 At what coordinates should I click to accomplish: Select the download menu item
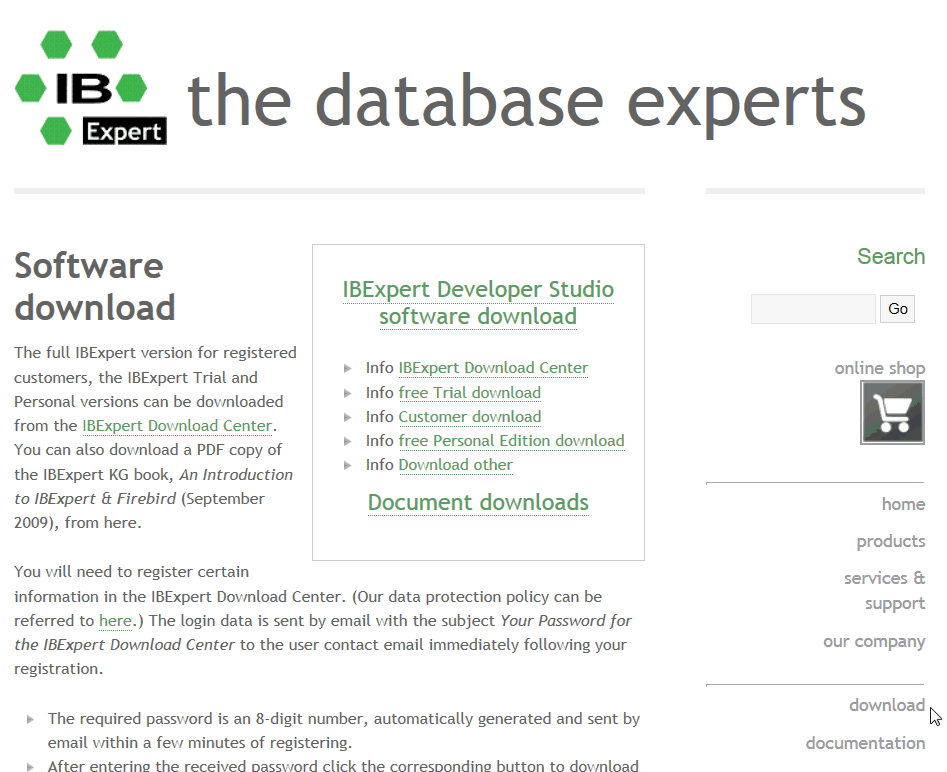point(887,705)
